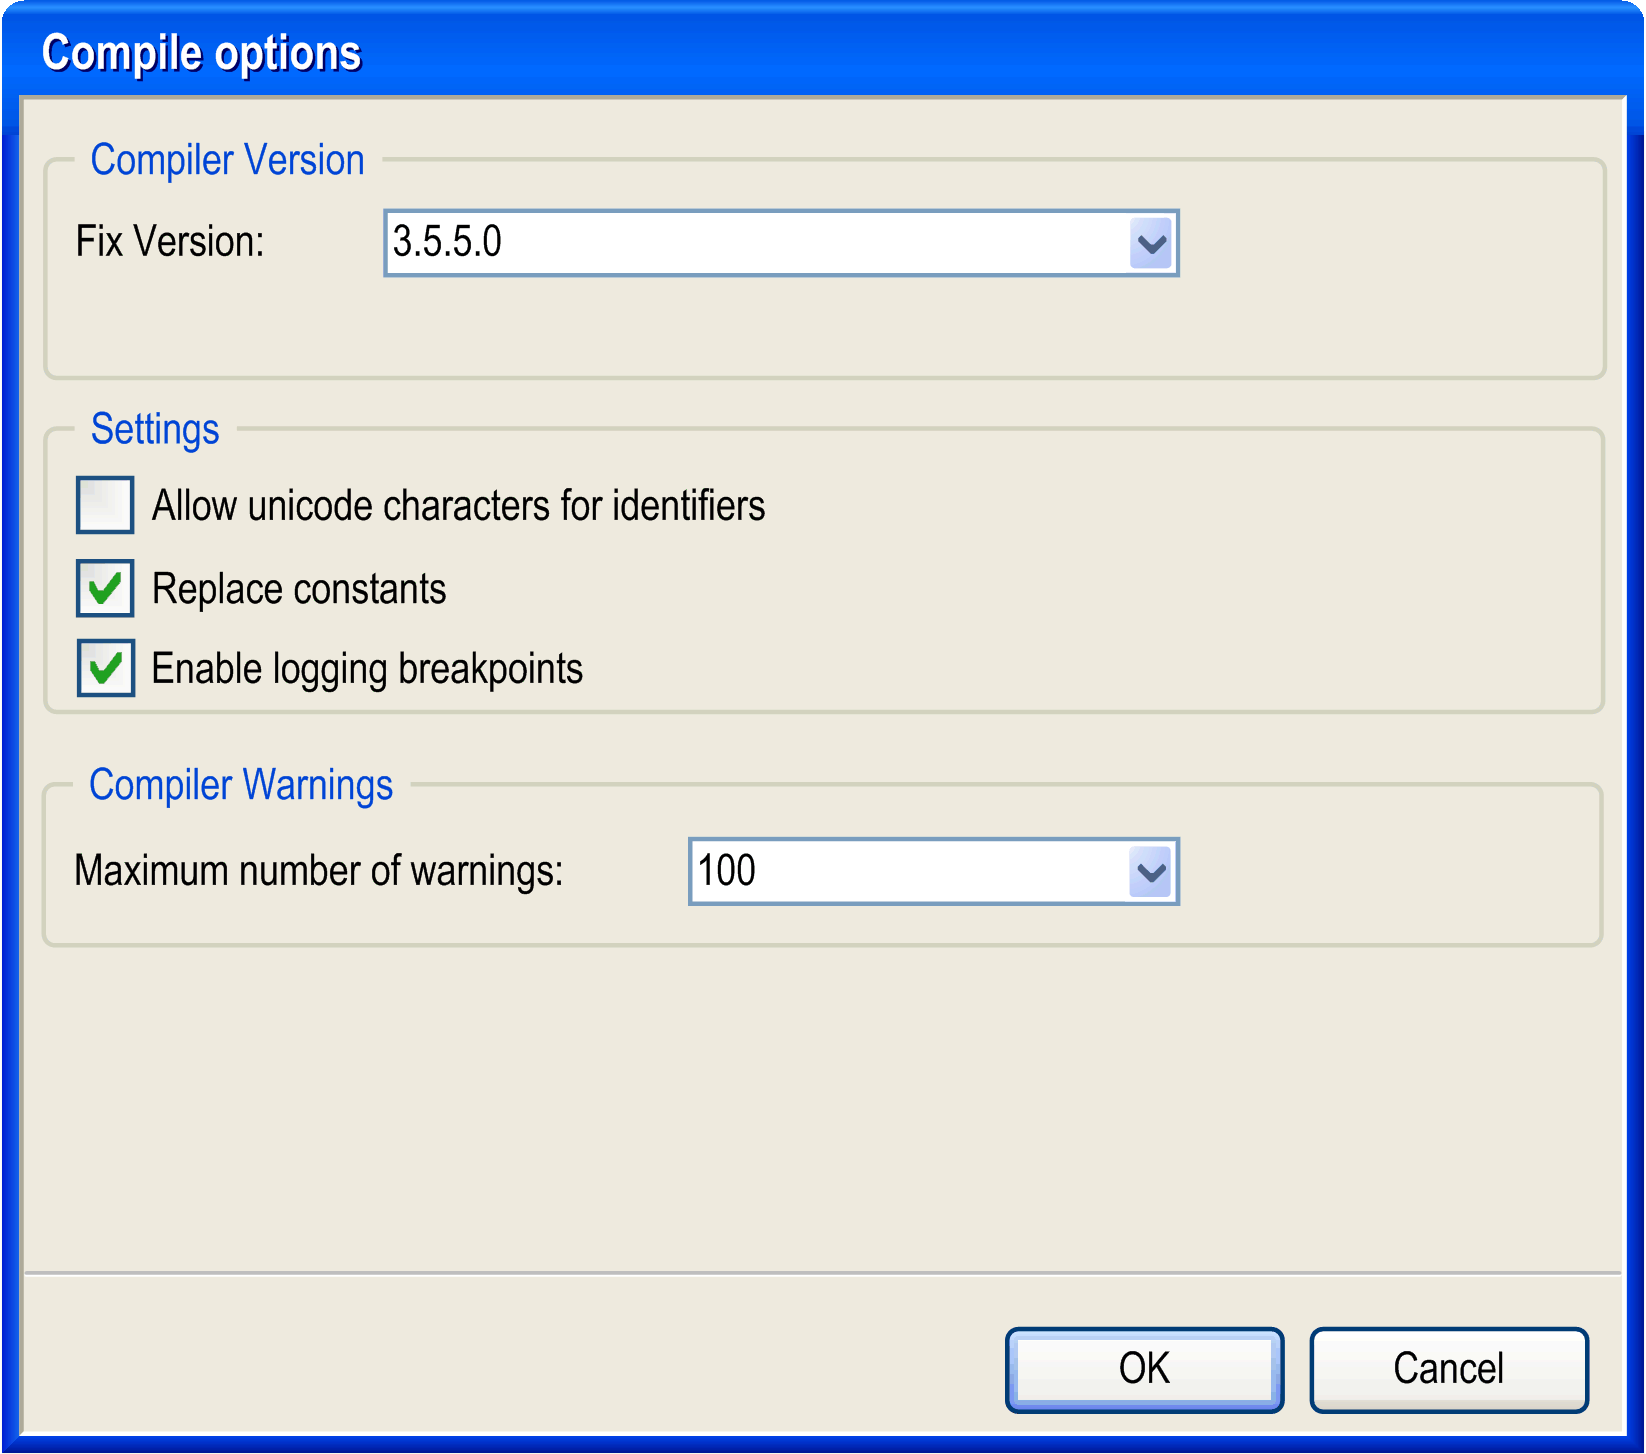Open the Maximum number of warnings dropdown arrow
This screenshot has width=1646, height=1454.
1151,872
